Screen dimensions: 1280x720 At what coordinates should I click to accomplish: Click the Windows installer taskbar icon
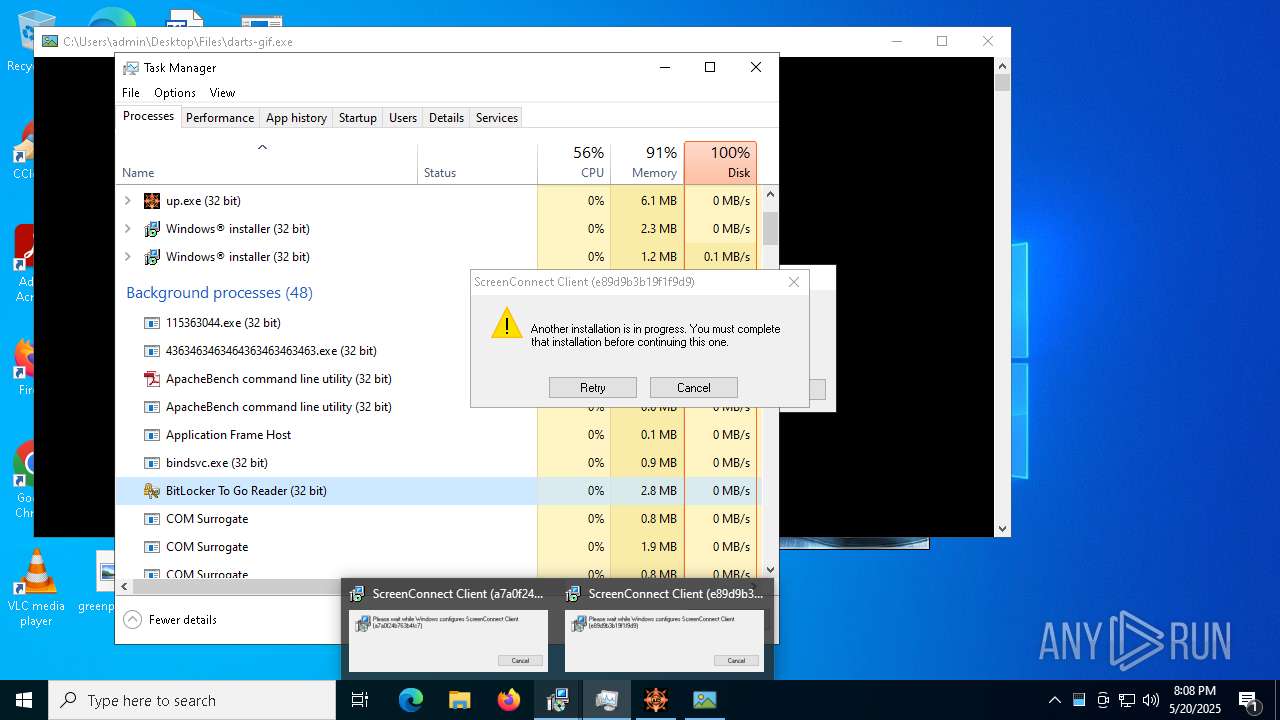557,700
